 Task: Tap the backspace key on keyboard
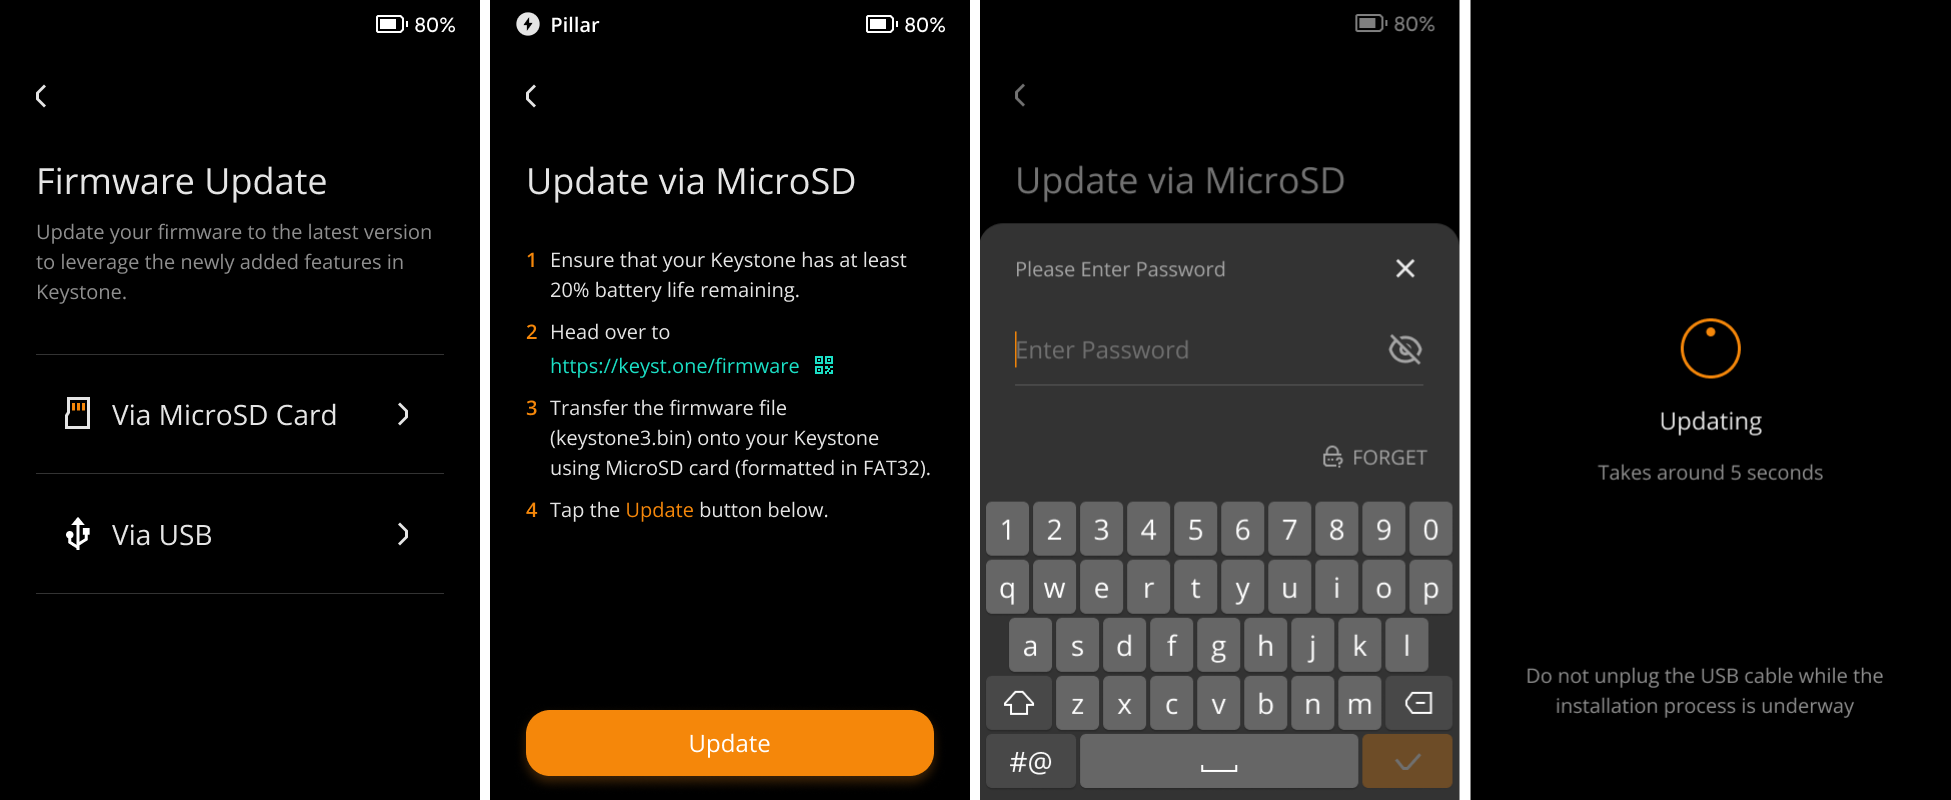click(1418, 704)
